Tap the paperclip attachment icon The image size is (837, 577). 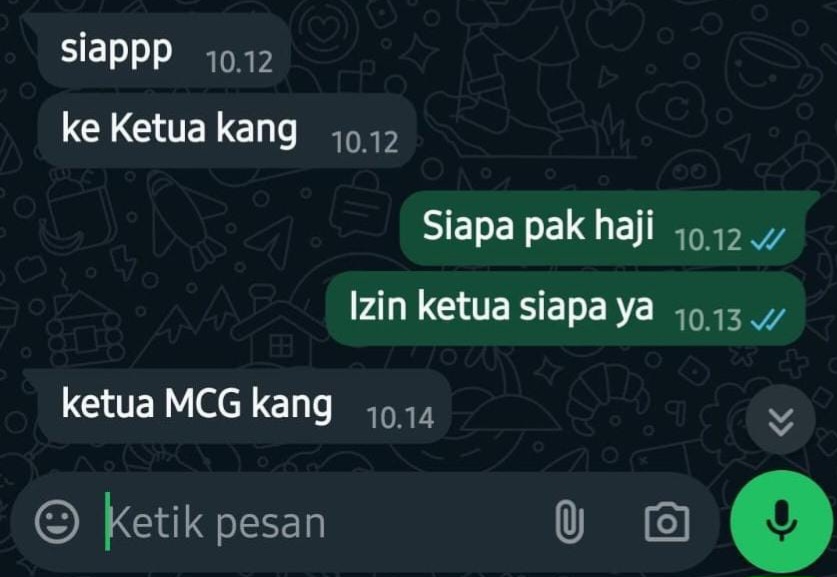tap(569, 521)
